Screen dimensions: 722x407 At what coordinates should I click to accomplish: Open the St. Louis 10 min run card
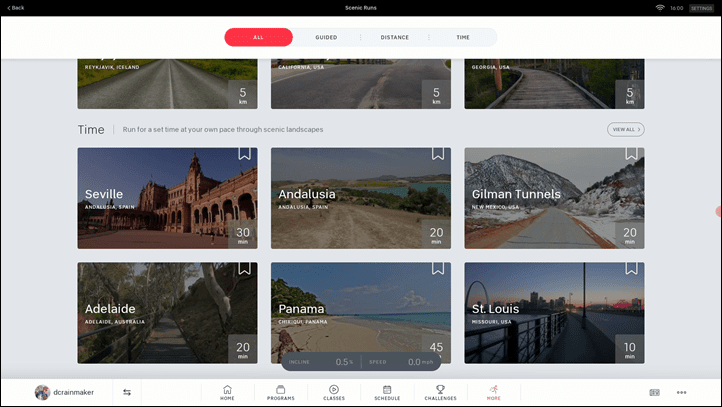(554, 313)
